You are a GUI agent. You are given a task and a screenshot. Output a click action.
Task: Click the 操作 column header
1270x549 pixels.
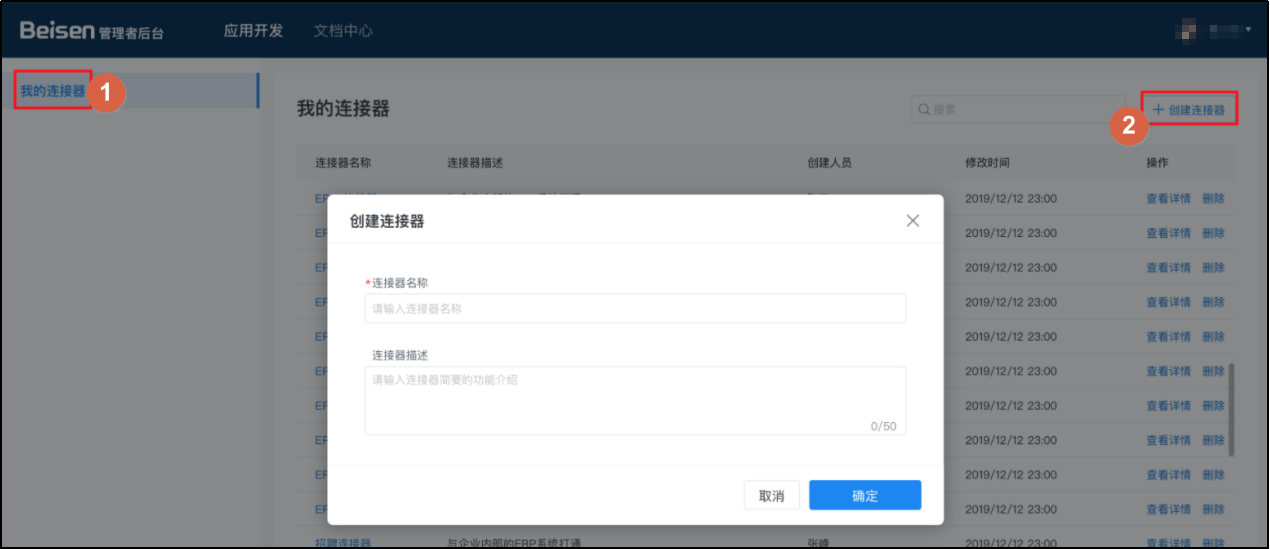(x=1157, y=163)
